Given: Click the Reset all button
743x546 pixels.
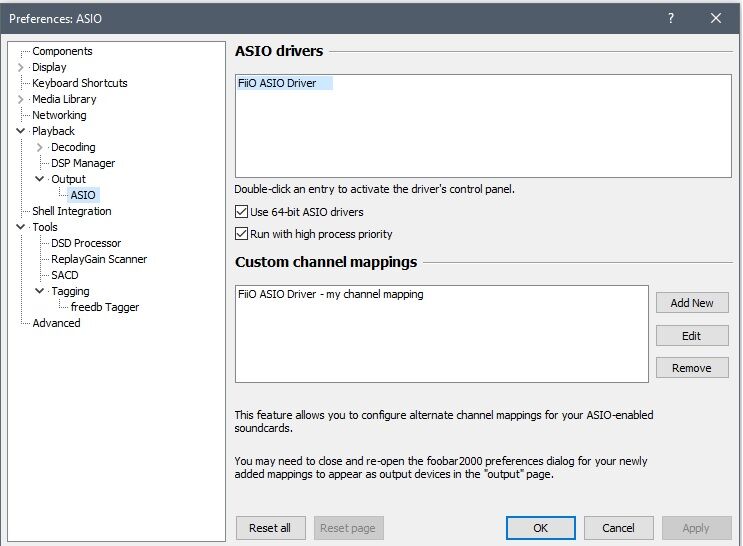Looking at the screenshot, I should [x=271, y=528].
